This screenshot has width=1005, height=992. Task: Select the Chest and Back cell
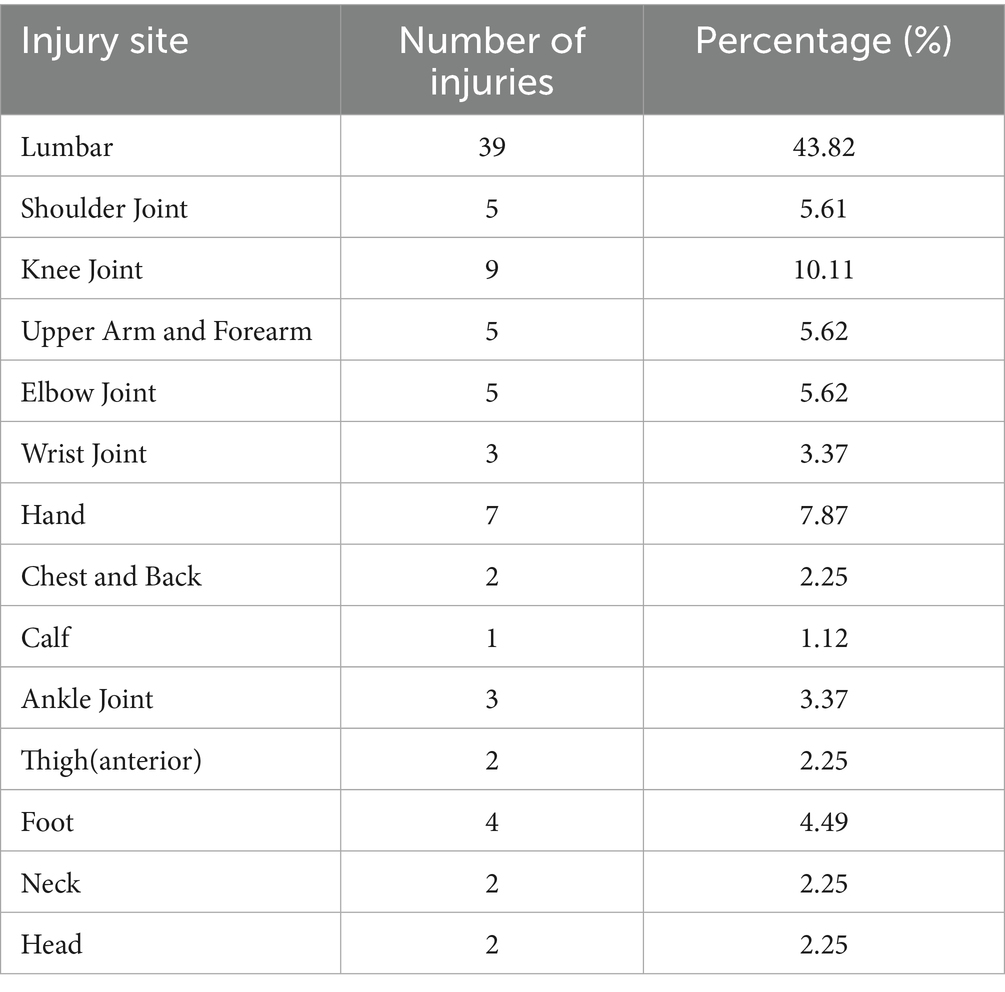click(111, 577)
